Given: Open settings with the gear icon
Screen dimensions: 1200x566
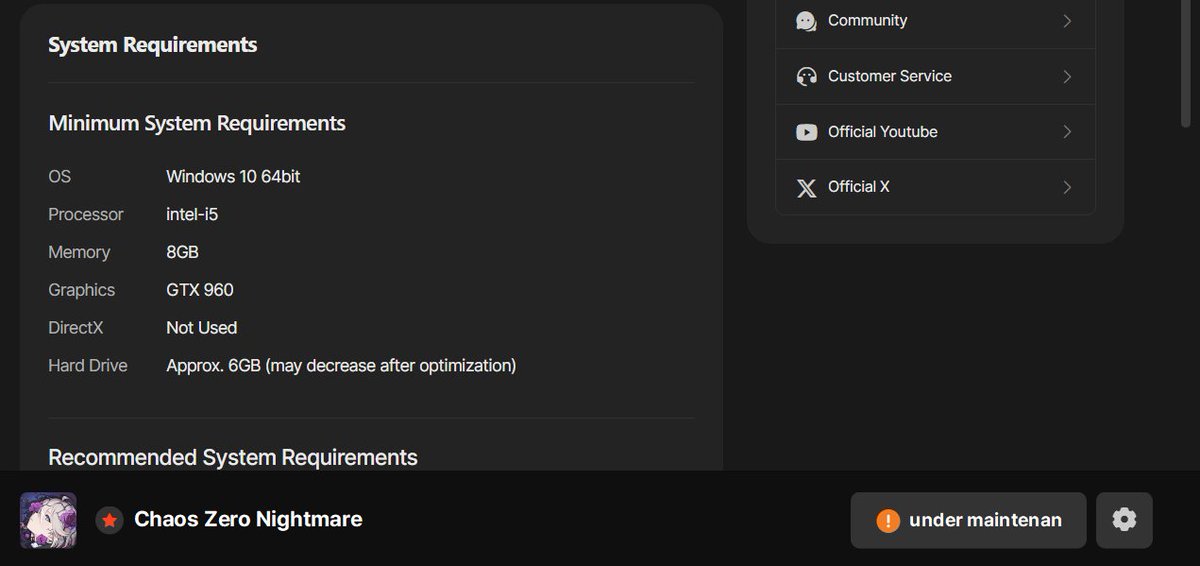Looking at the screenshot, I should pyautogui.click(x=1124, y=520).
